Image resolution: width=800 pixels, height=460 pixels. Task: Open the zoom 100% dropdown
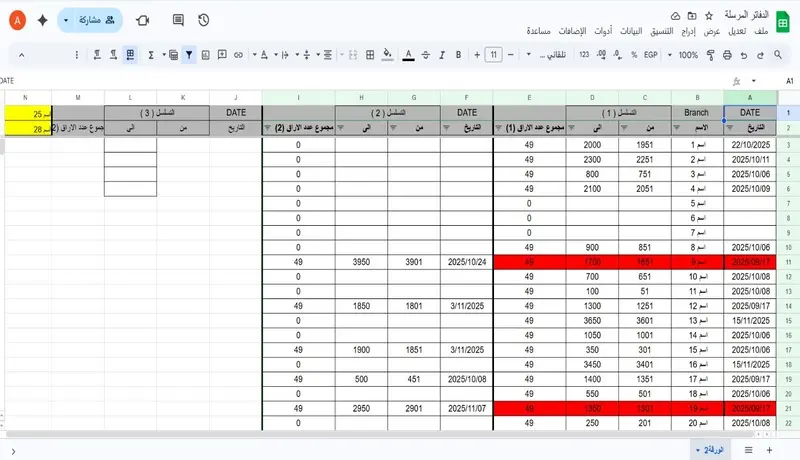pyautogui.click(x=684, y=55)
